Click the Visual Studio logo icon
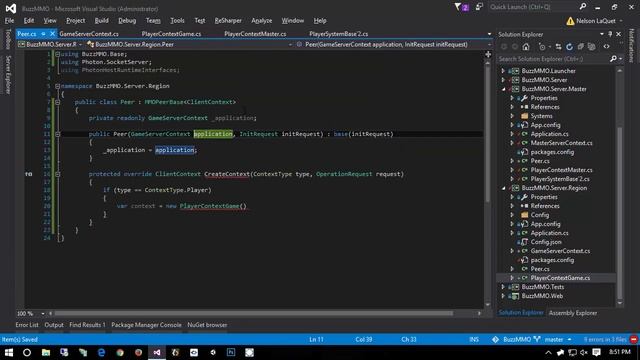 11,8
